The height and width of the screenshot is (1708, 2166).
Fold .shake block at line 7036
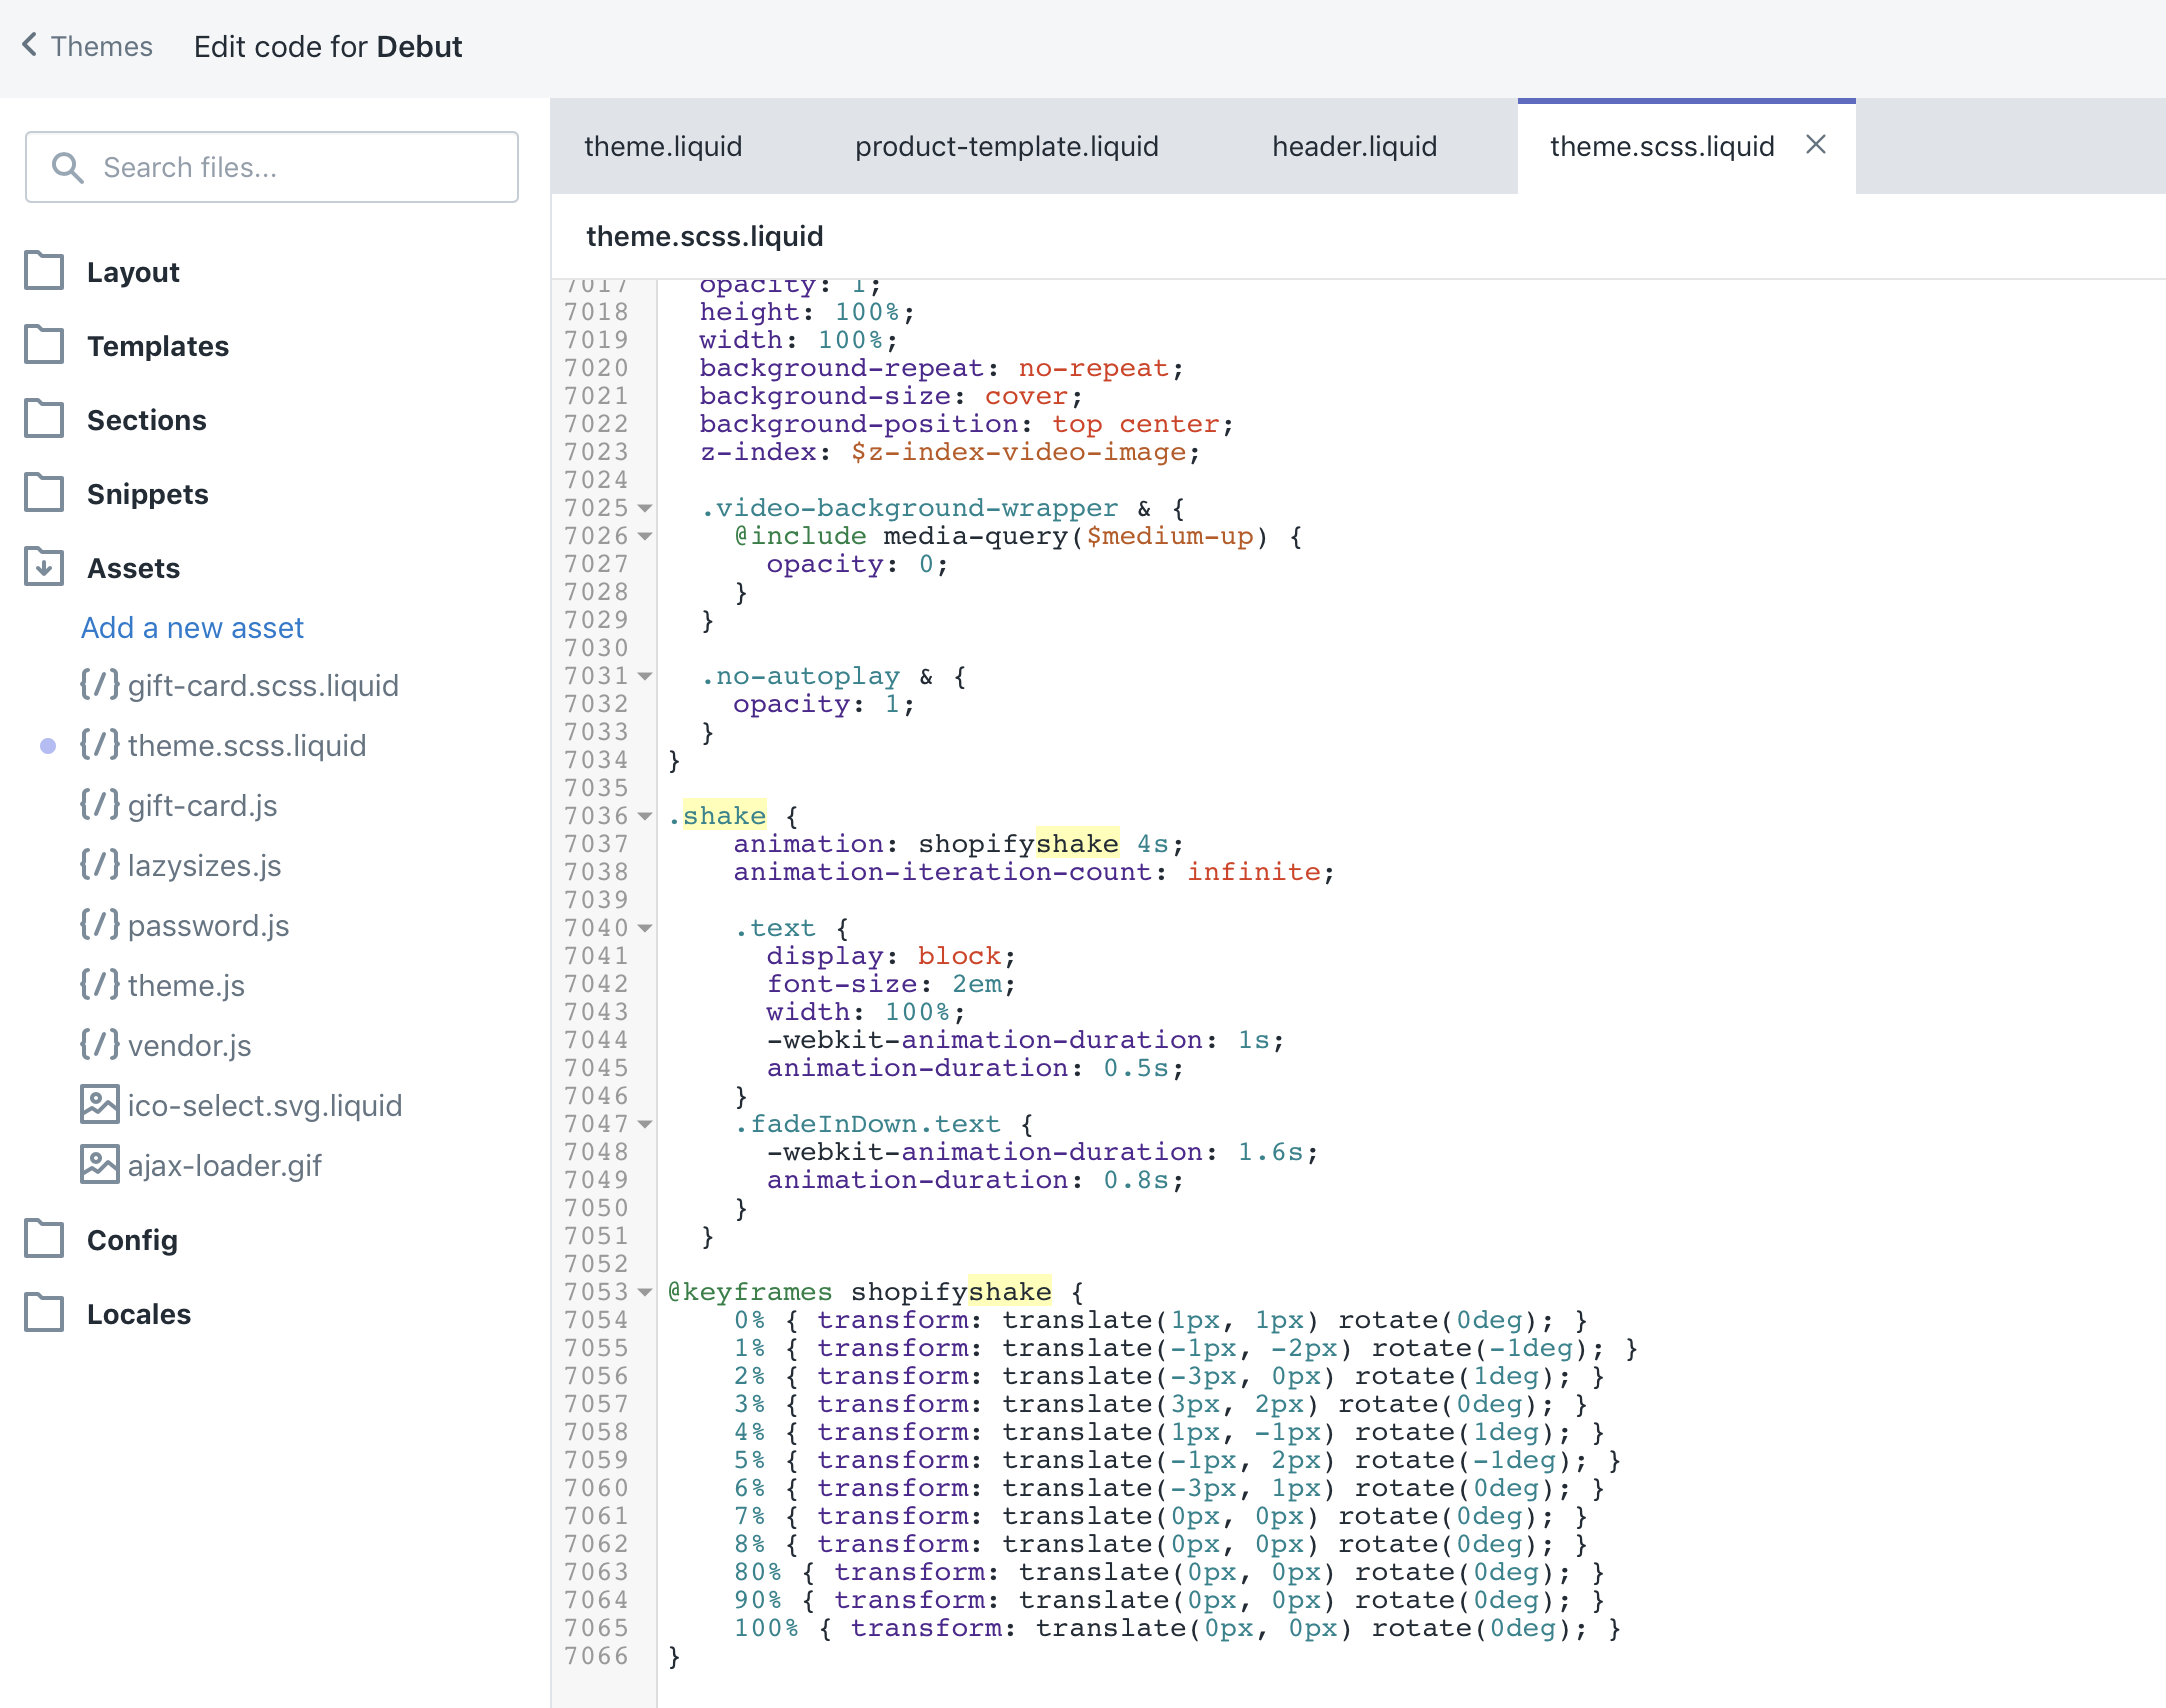point(645,816)
